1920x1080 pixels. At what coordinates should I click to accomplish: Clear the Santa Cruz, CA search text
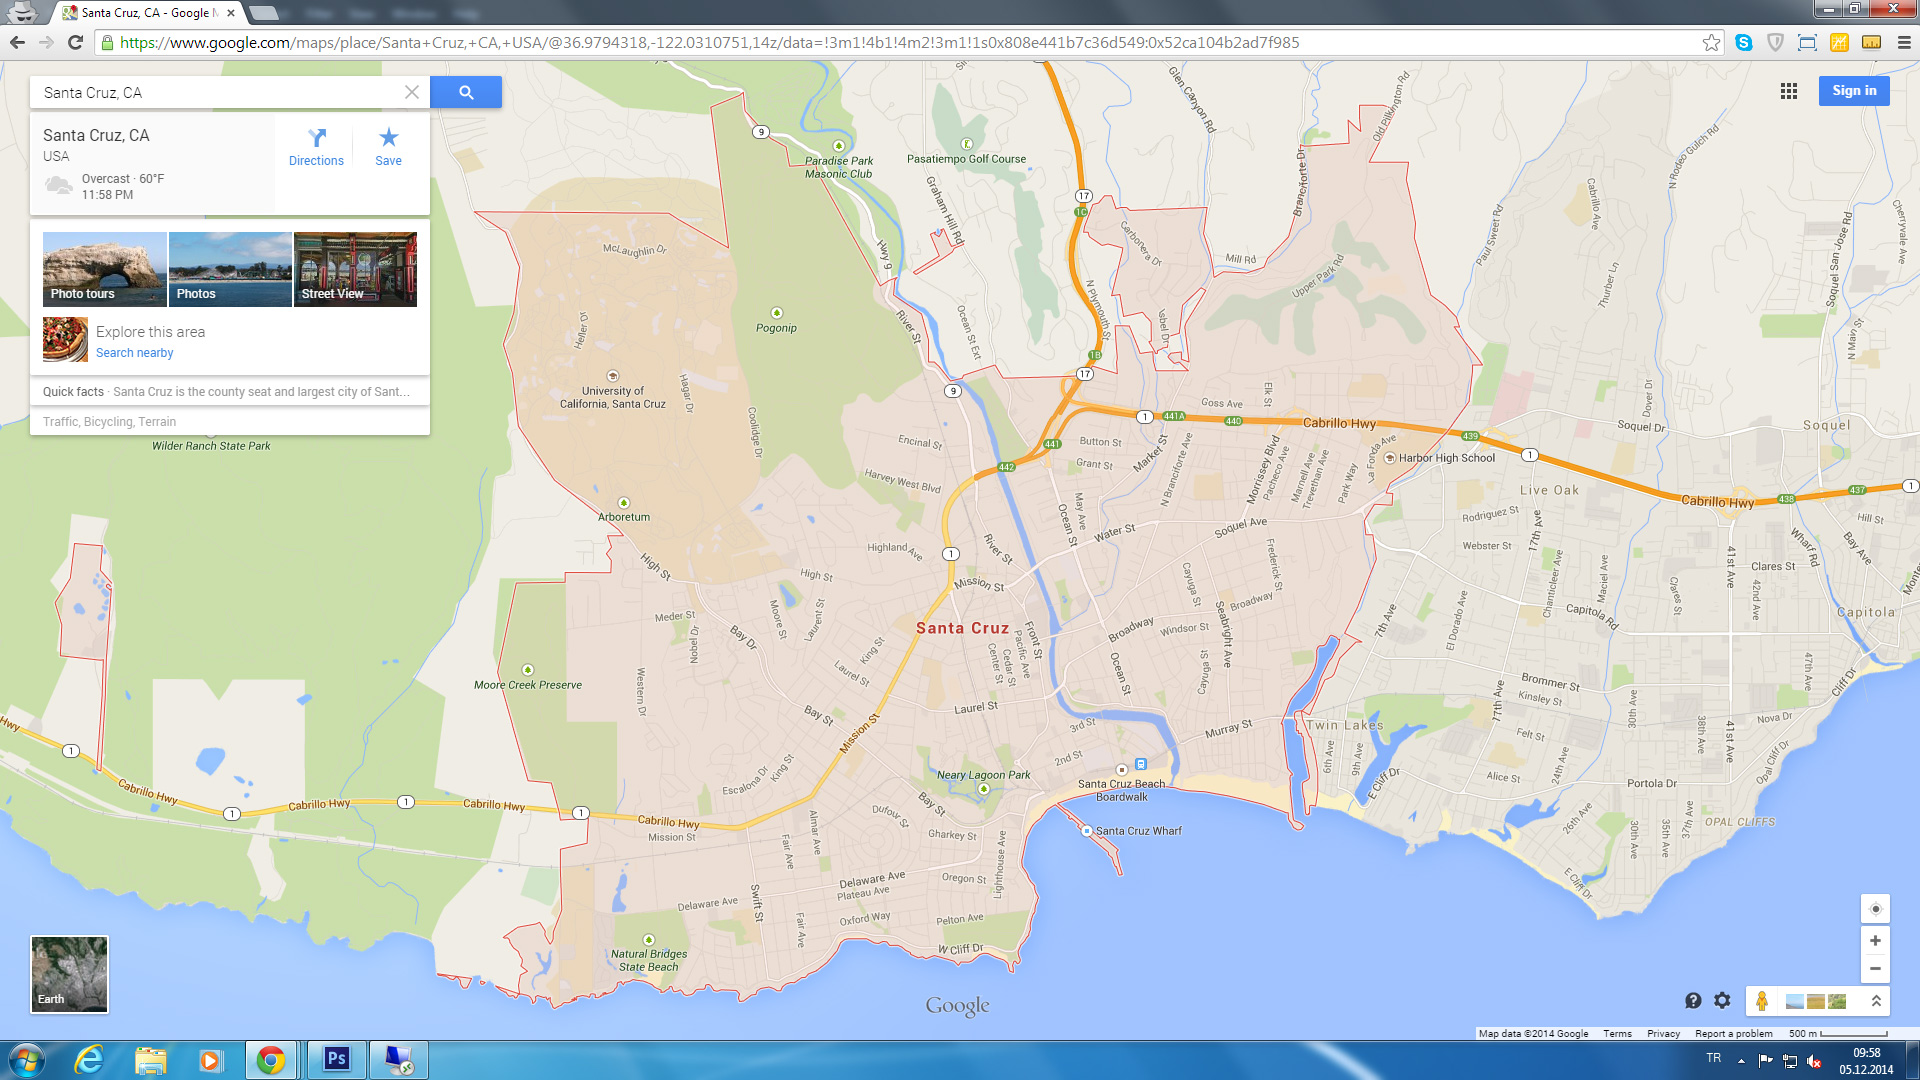411,92
